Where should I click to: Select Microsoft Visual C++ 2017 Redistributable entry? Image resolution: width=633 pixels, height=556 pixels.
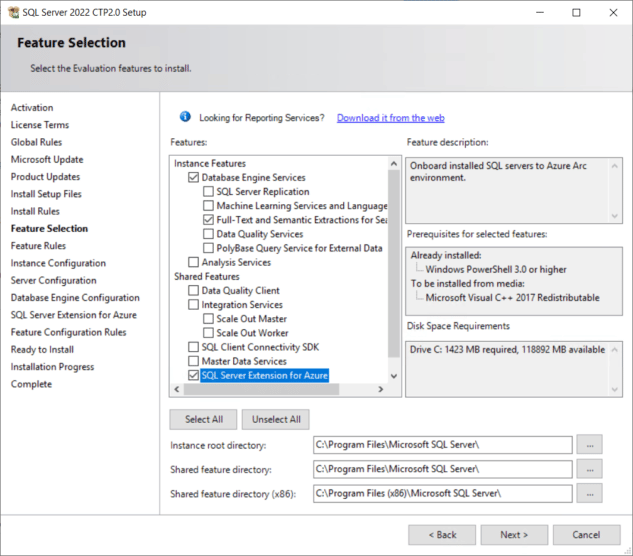[512, 298]
